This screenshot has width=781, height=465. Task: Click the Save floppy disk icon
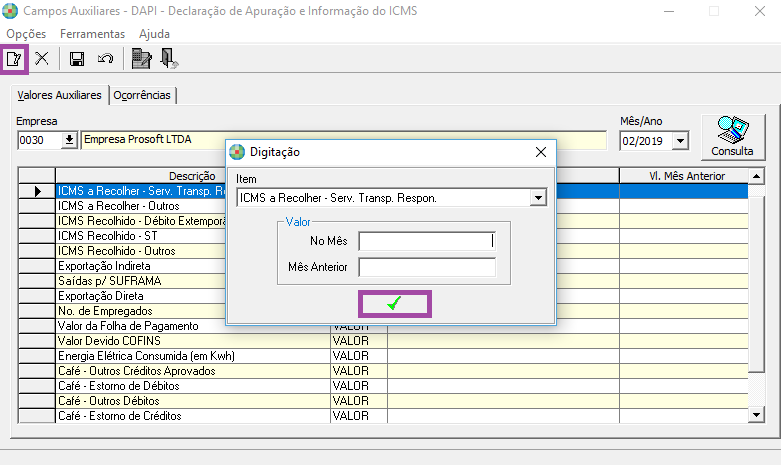click(x=77, y=59)
